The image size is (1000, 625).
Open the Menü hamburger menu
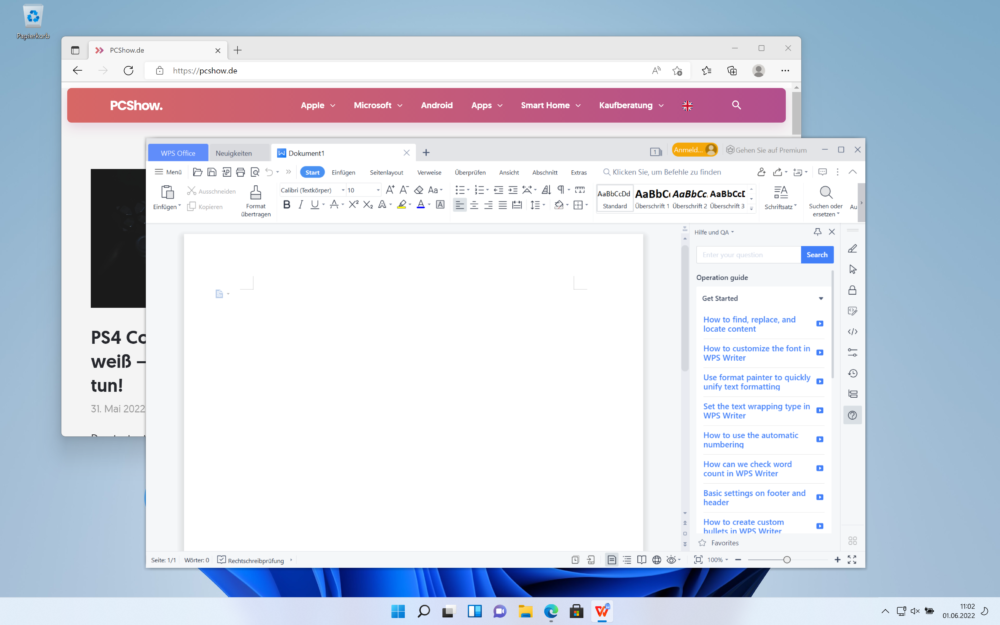tap(168, 172)
